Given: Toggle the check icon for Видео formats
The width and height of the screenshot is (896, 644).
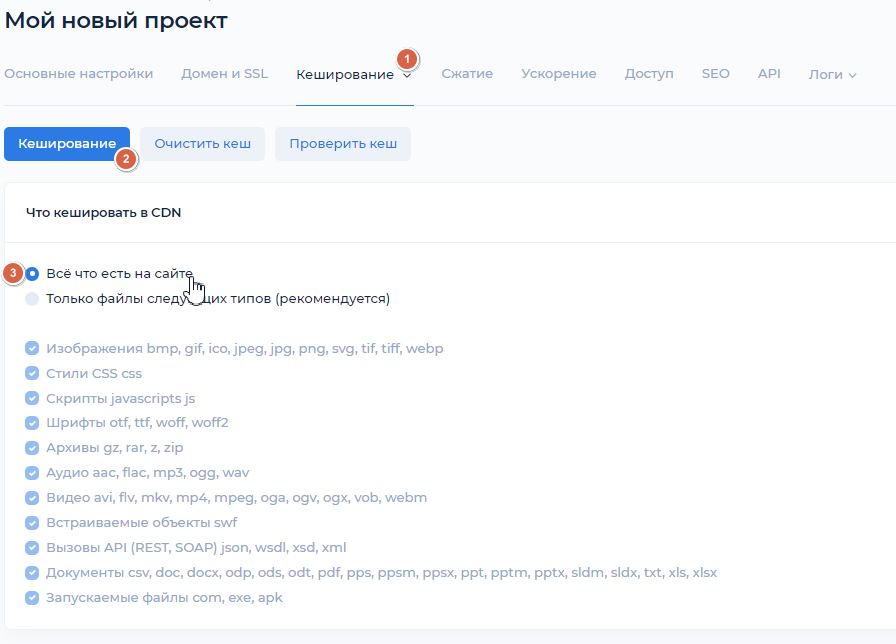Looking at the screenshot, I should tap(30, 497).
